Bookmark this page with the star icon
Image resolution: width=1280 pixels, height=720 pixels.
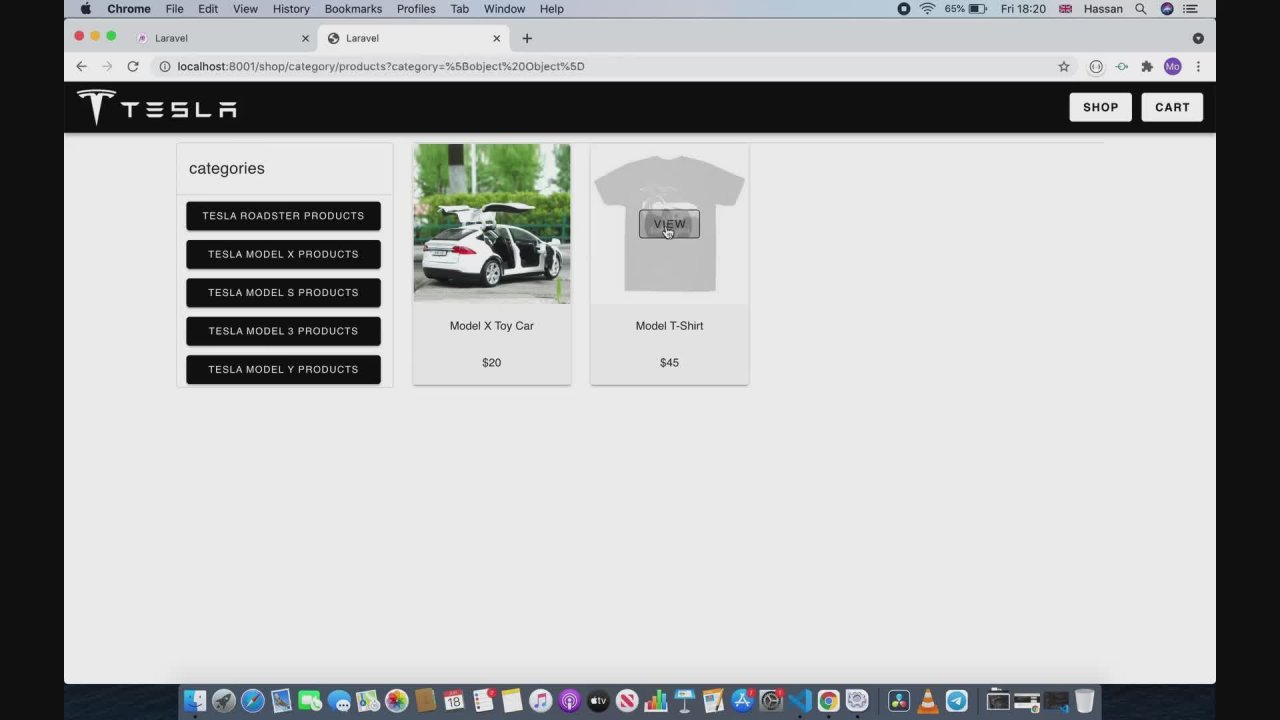point(1064,66)
